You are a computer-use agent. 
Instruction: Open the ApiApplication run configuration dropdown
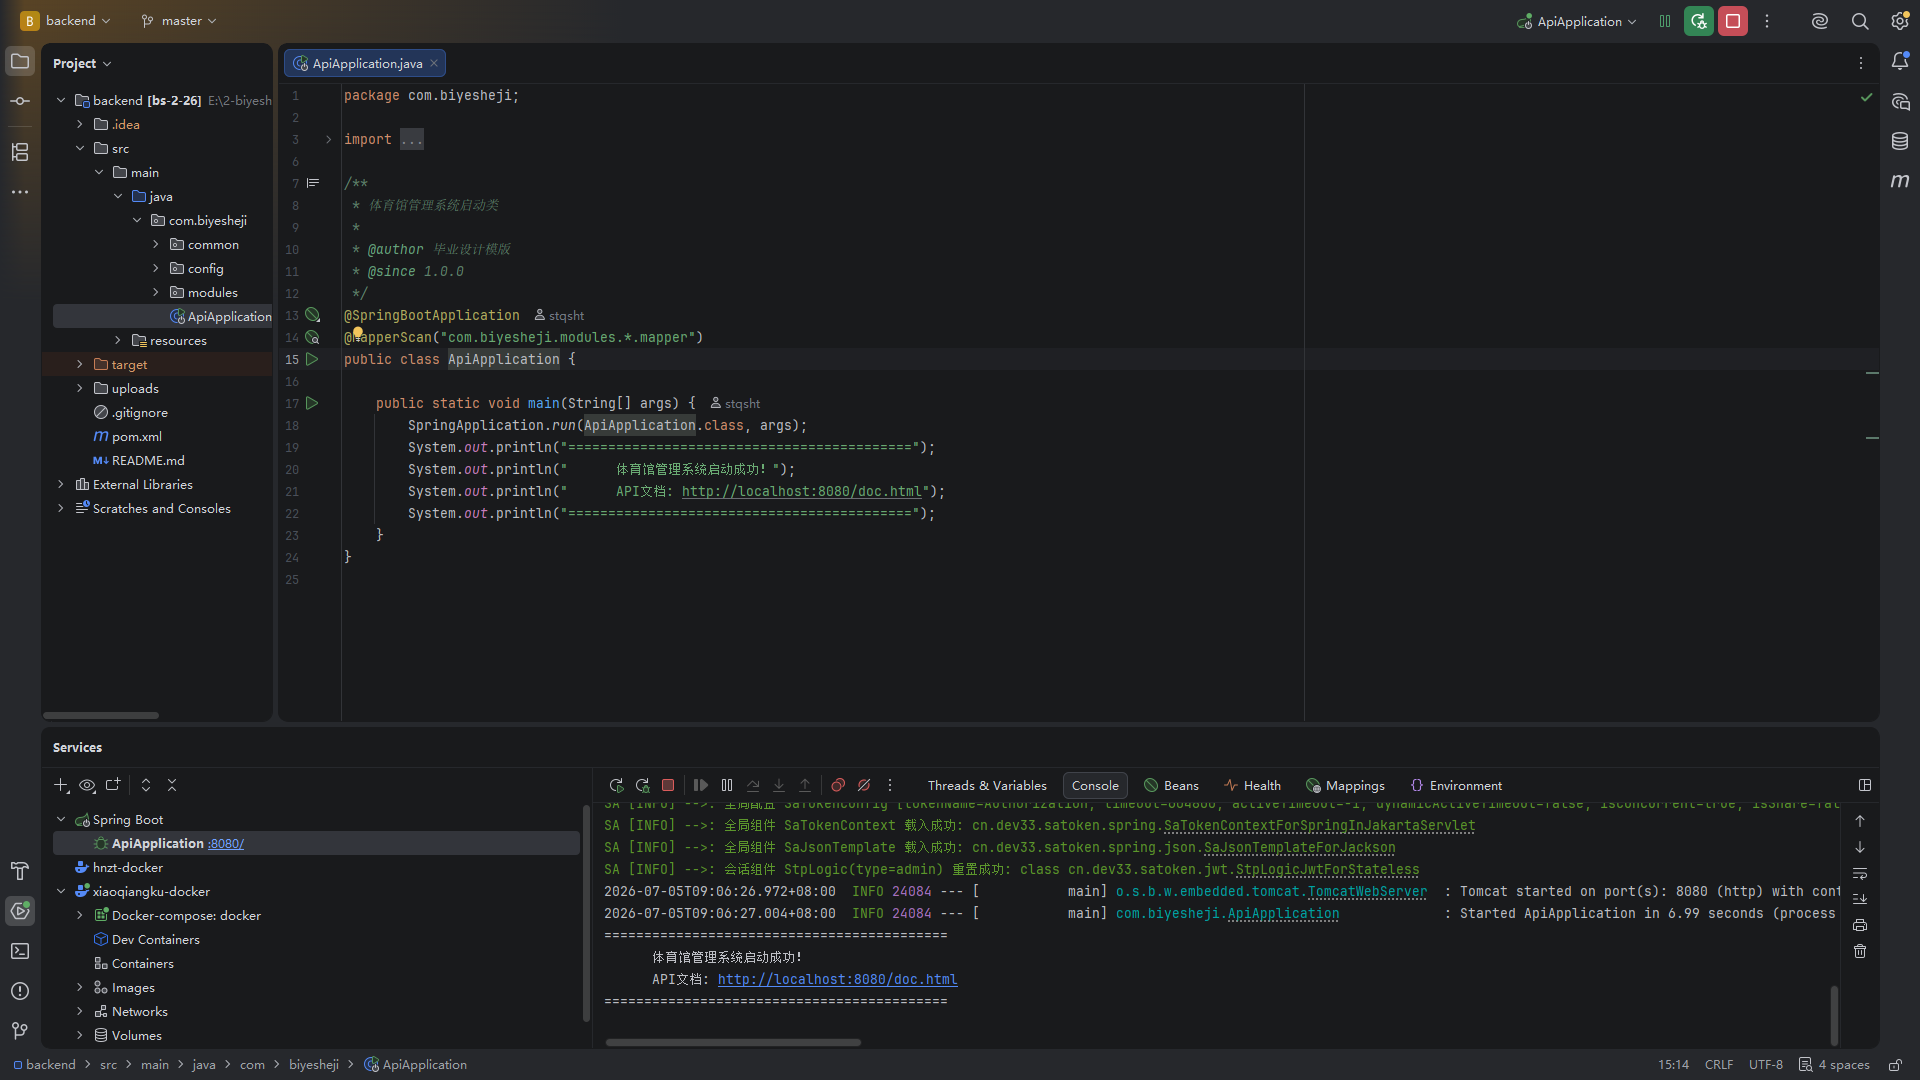[x=1576, y=21]
